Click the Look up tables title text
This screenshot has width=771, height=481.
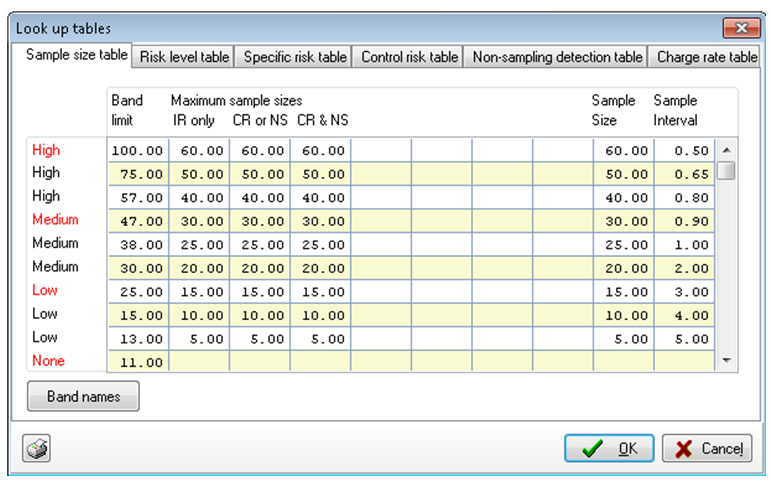[63, 29]
